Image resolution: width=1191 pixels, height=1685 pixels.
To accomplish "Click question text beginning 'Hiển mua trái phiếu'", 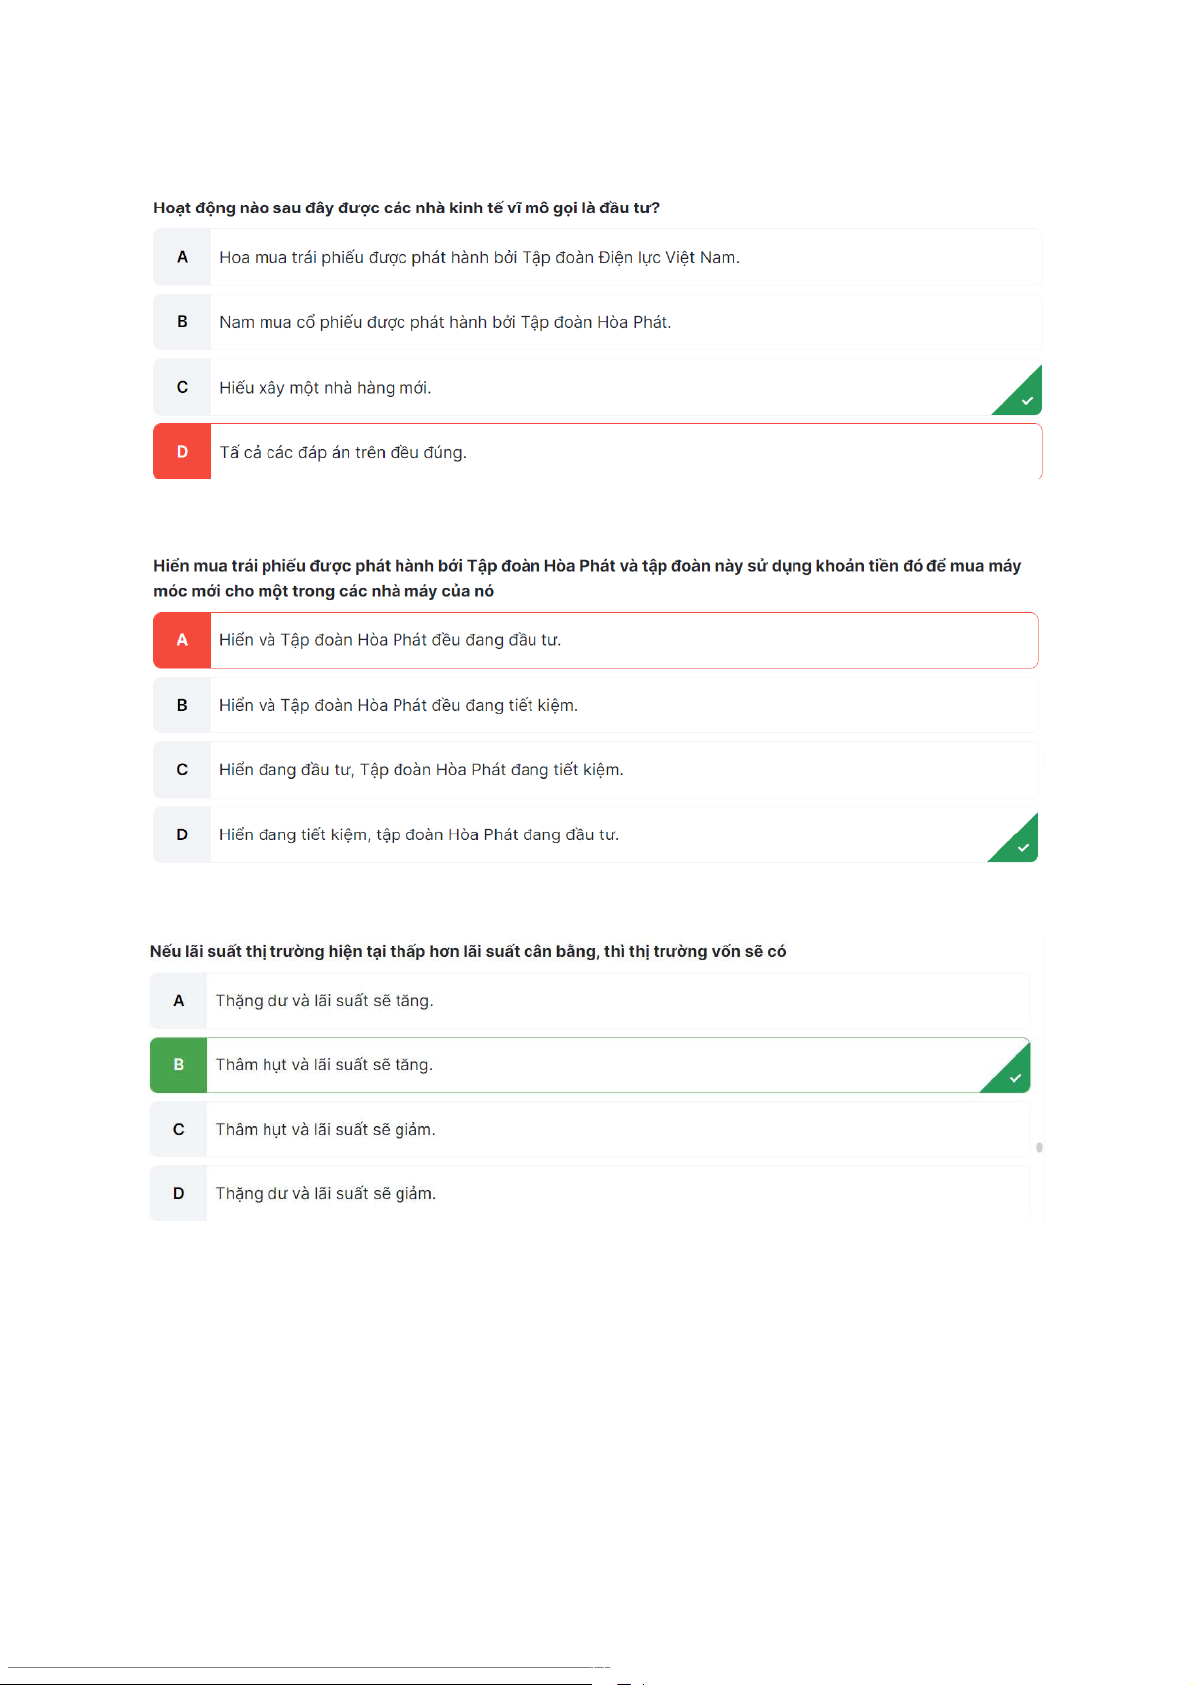I will tap(586, 567).
